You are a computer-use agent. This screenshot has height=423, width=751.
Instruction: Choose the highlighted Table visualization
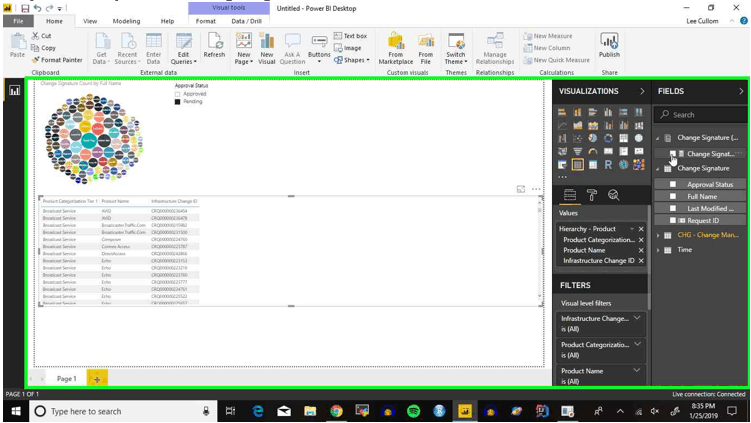(578, 165)
